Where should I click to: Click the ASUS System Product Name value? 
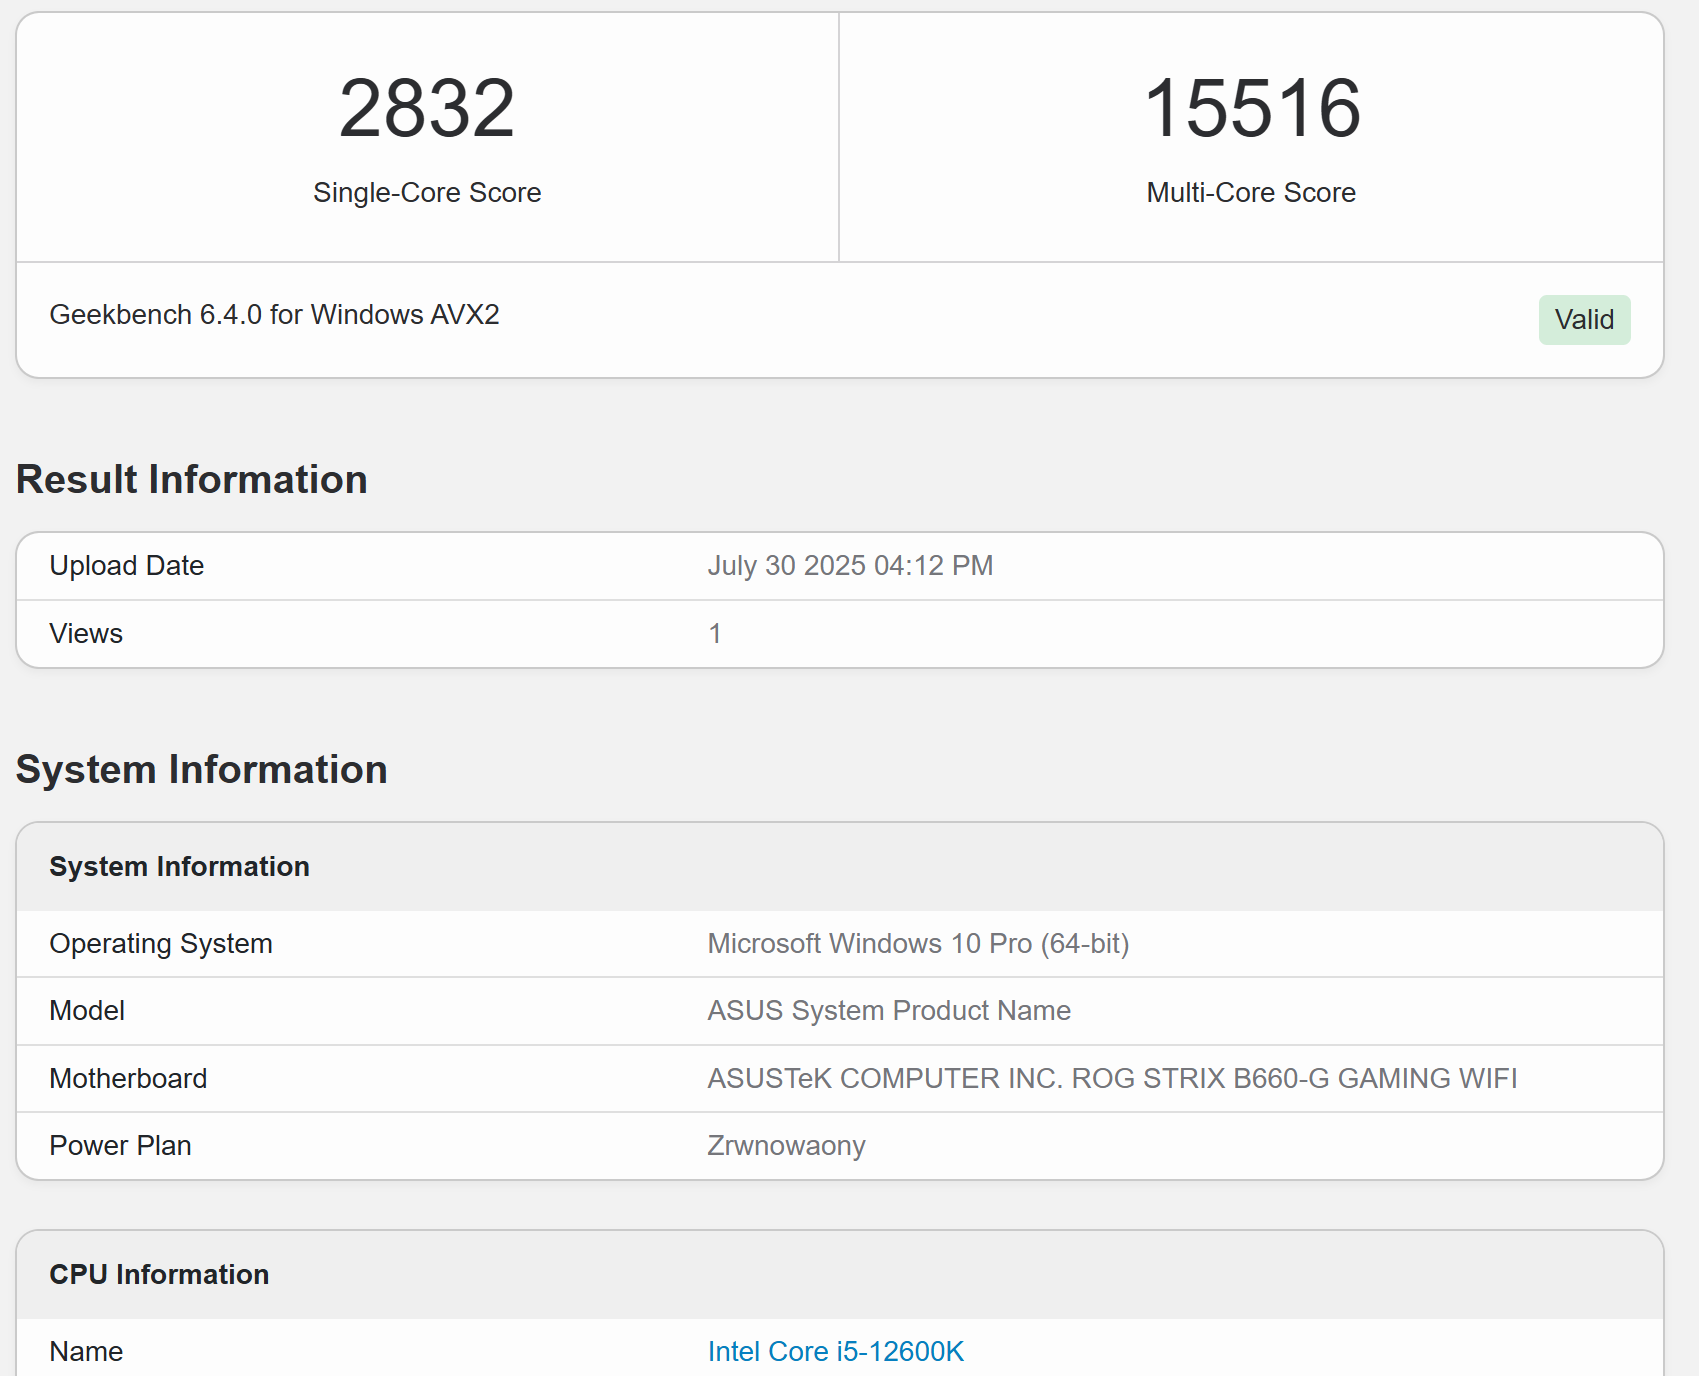tap(889, 1011)
